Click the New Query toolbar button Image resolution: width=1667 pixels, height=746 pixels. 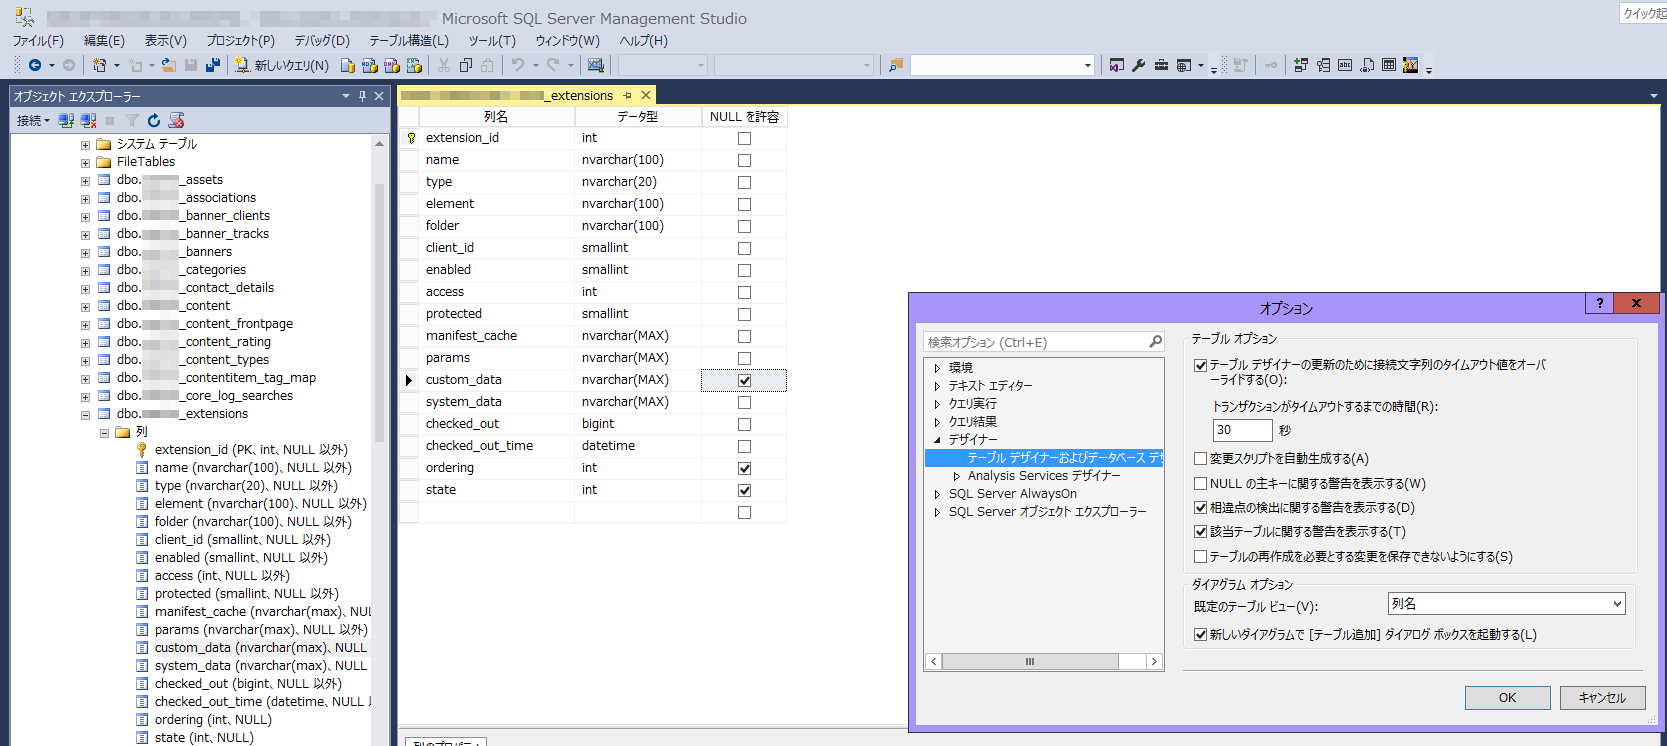[281, 65]
